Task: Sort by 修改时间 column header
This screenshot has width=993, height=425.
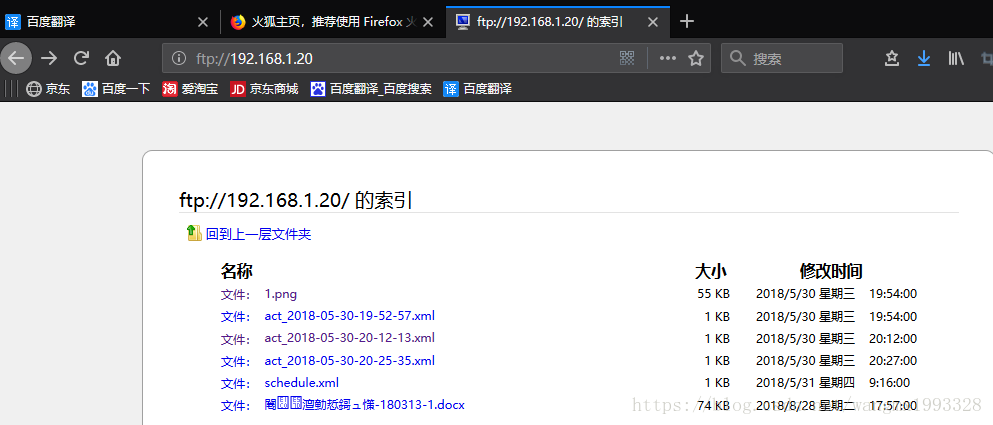Action: click(x=831, y=272)
